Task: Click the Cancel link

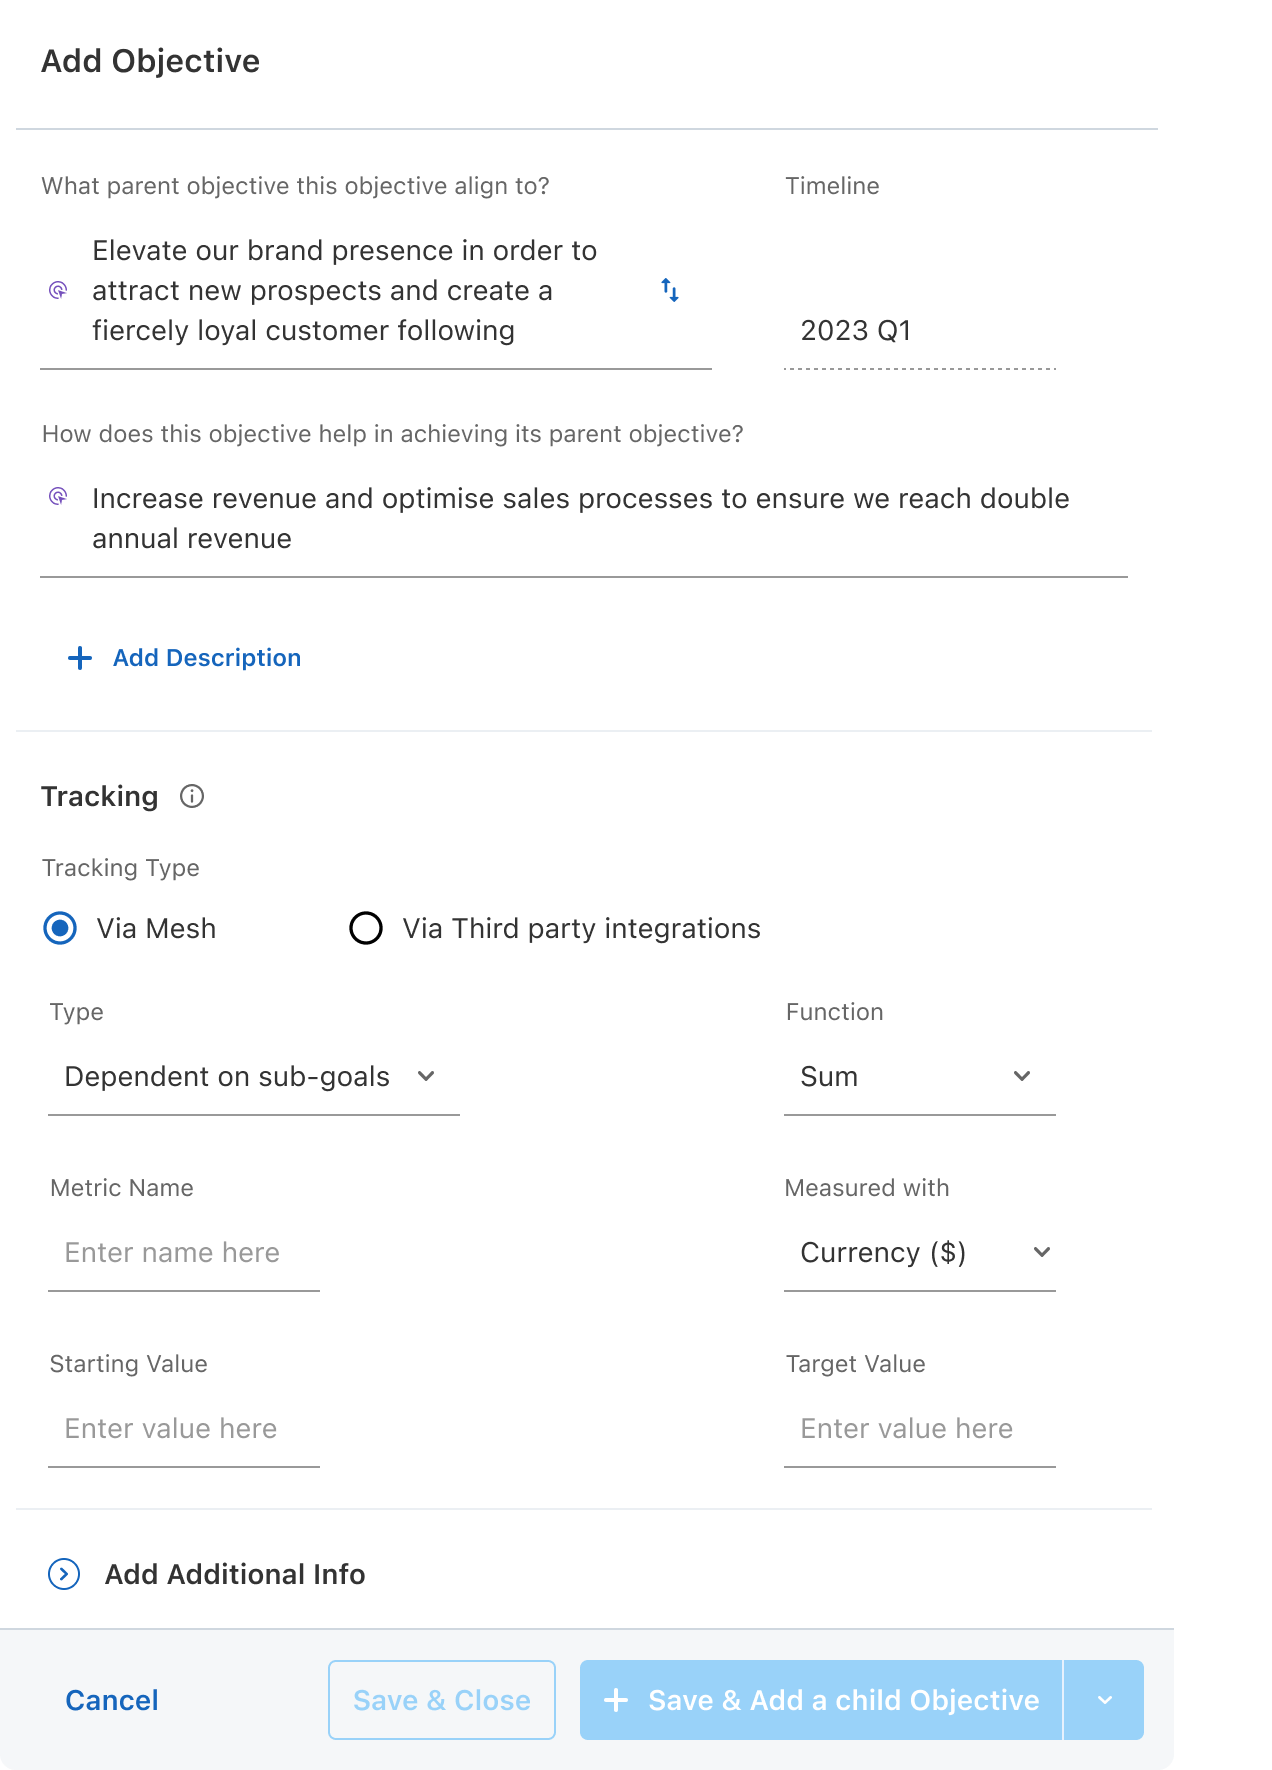Action: pos(112,1700)
